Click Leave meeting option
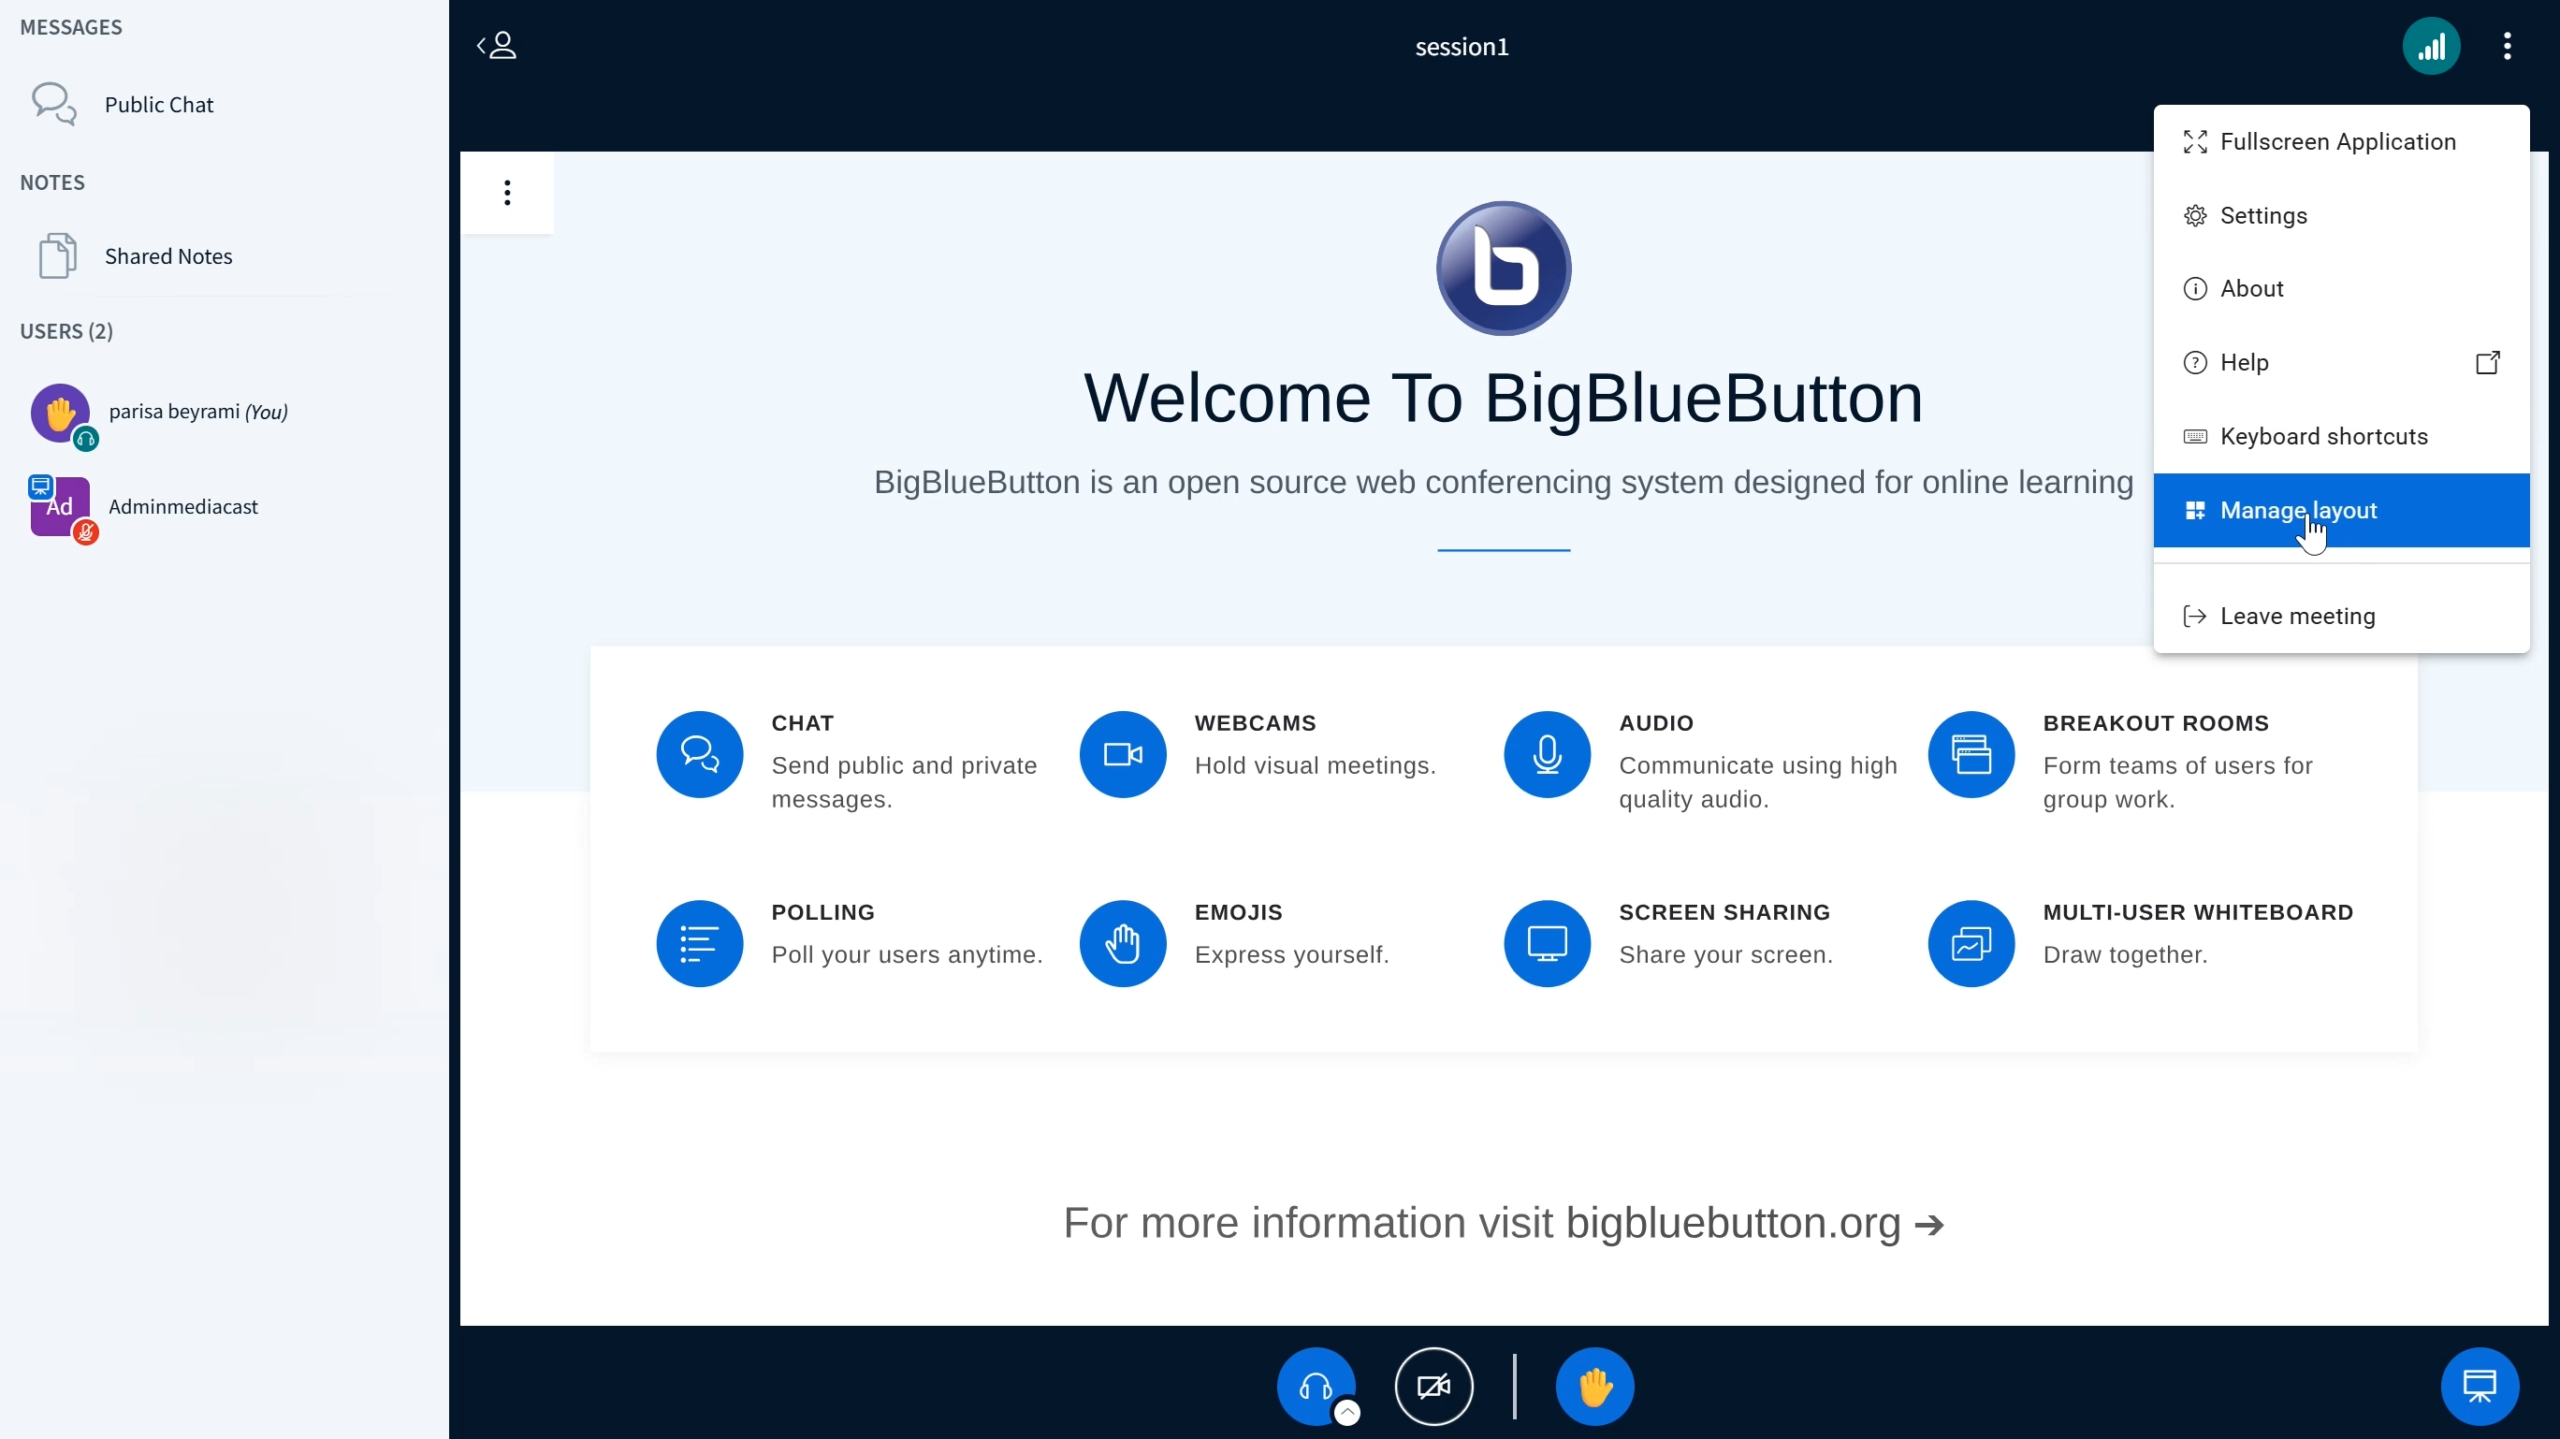This screenshot has width=2560, height=1439. click(2297, 616)
